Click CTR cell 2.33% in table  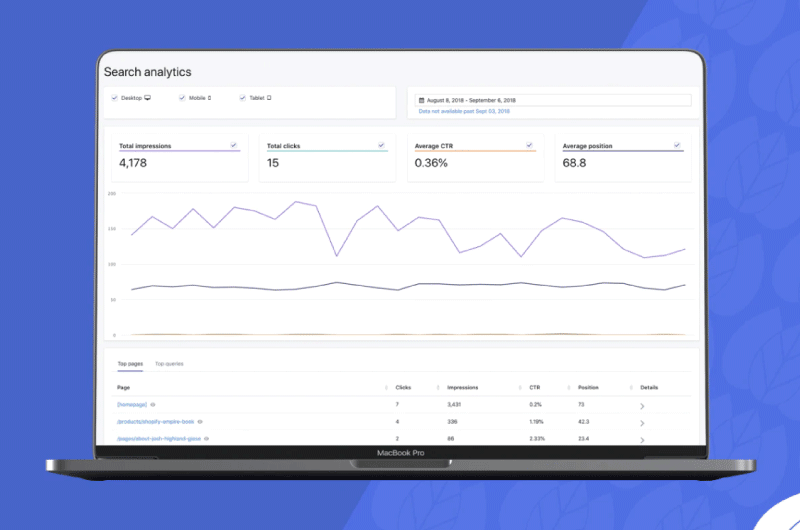[537, 439]
